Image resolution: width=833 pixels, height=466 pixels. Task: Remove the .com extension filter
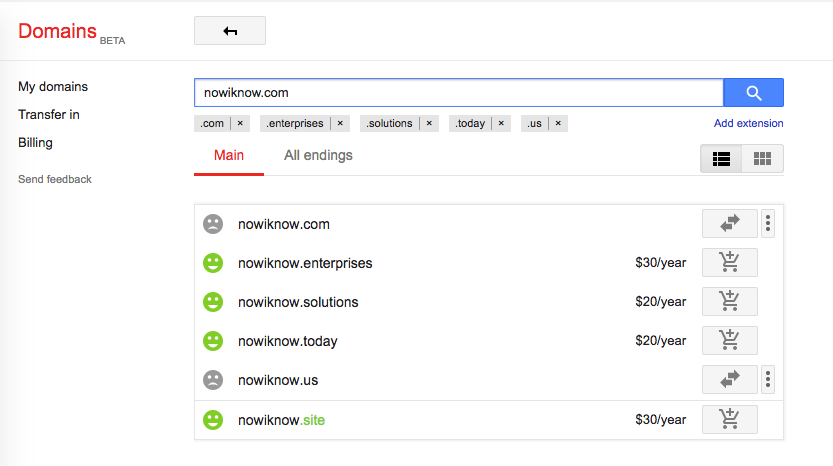(240, 123)
